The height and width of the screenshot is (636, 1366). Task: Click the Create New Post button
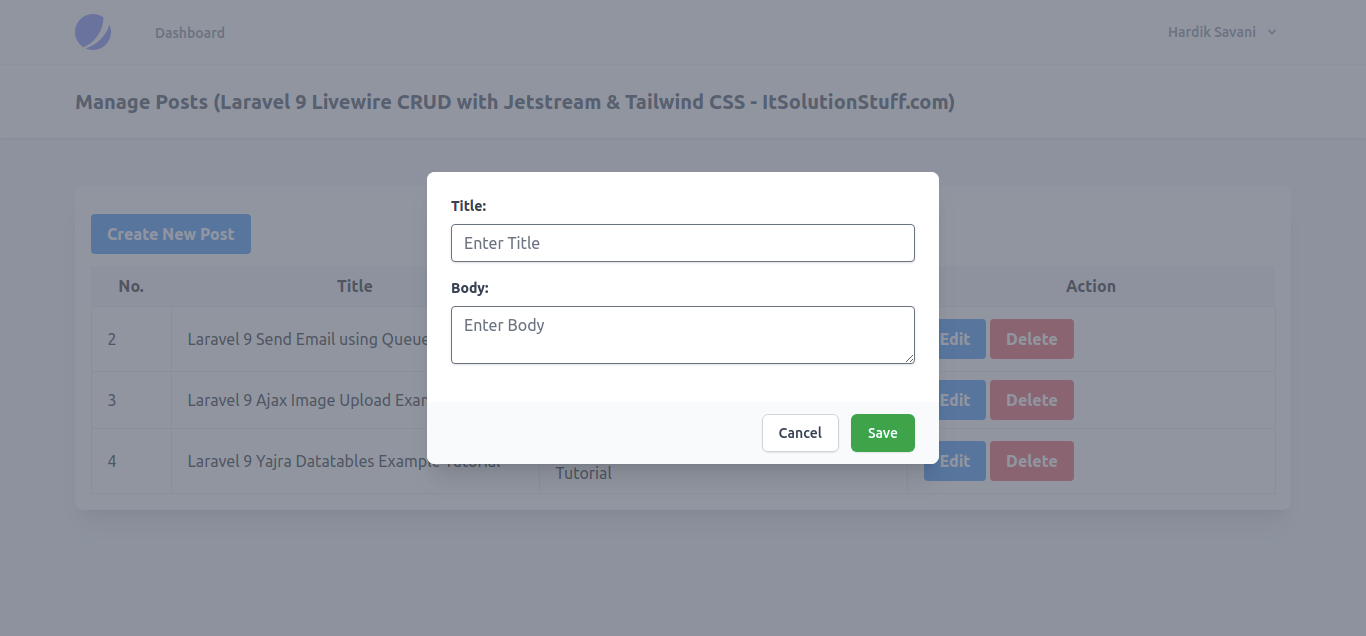coord(171,234)
